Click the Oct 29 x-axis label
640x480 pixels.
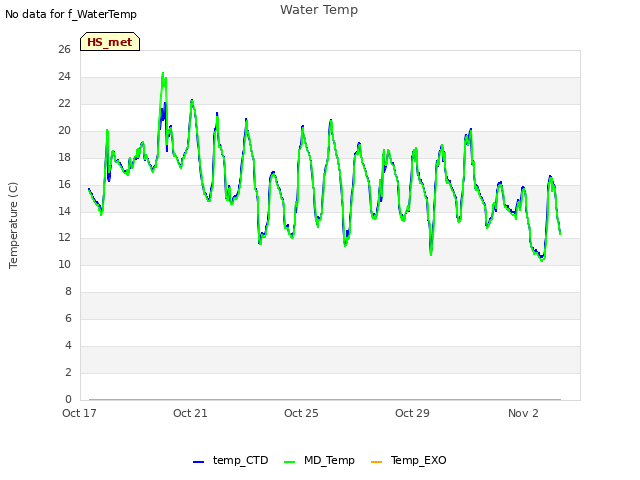[x=412, y=413]
